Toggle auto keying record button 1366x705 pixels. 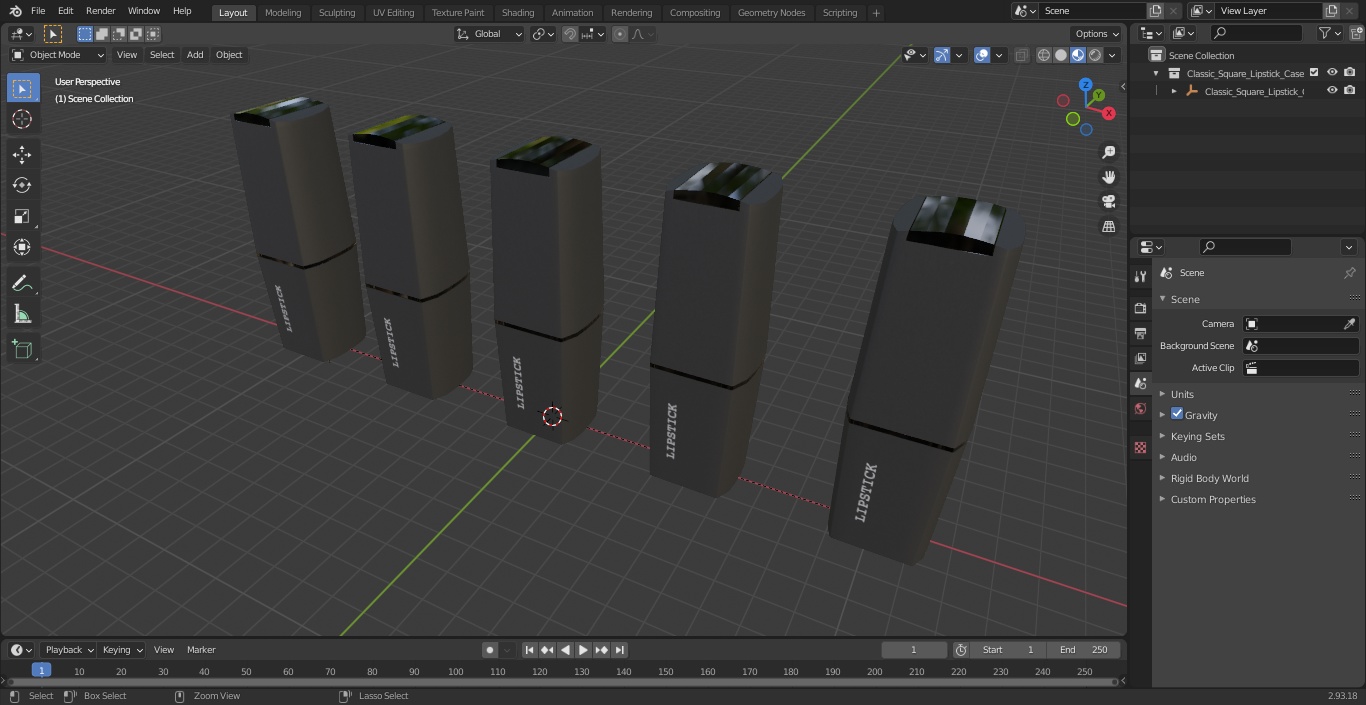coord(490,650)
